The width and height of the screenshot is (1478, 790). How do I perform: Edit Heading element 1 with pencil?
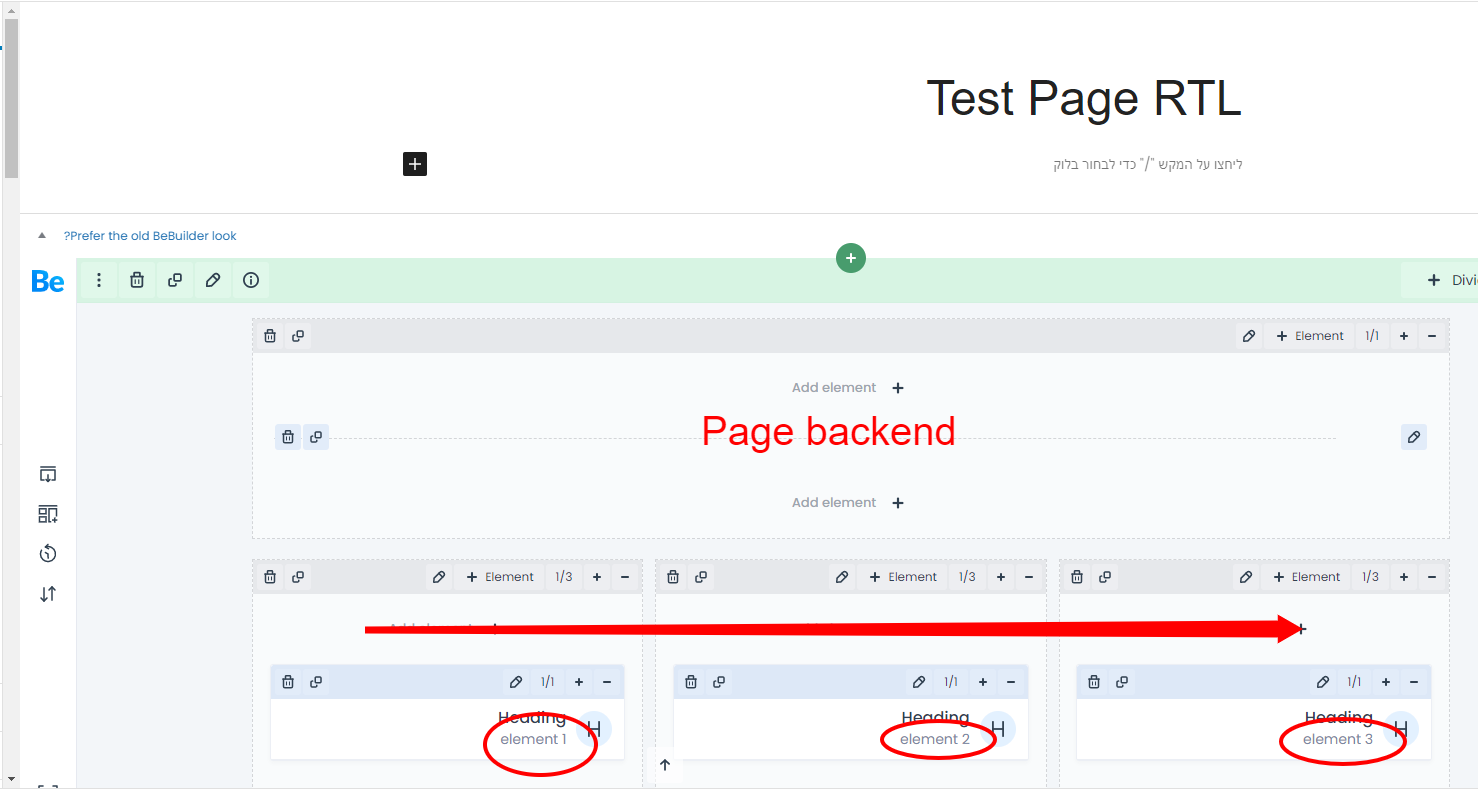coord(516,682)
